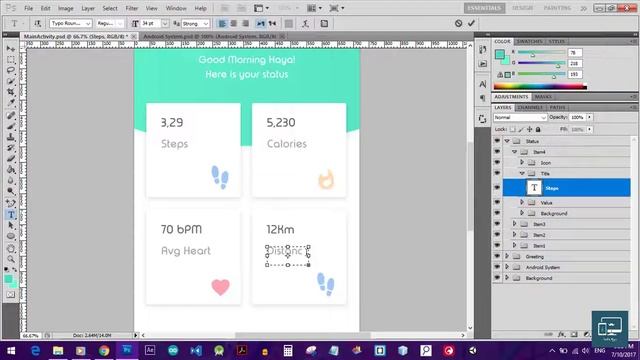Screen dimensions: 640x360
Task: Open the blend mode Normal dropdown
Action: click(x=520, y=118)
